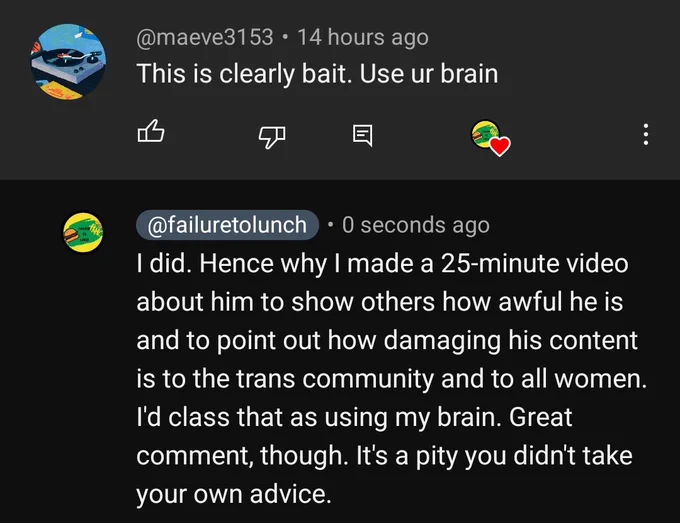Visit the @maeve3153 channel link
Viewport: 680px width, 523px height.
pyautogui.click(x=205, y=37)
